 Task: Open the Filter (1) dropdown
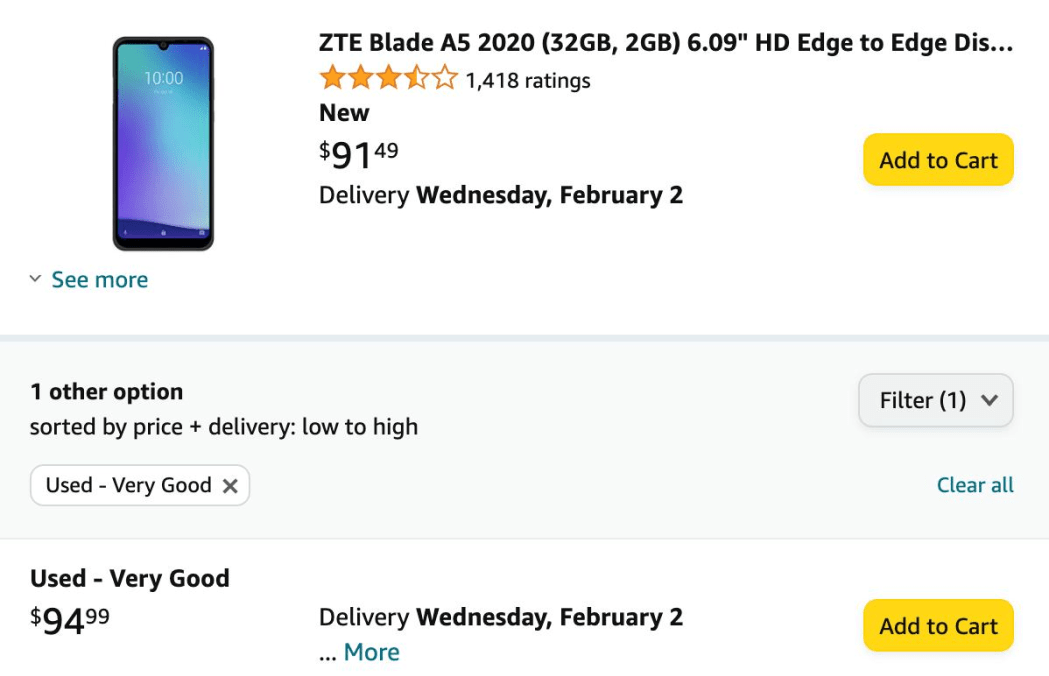(935, 400)
